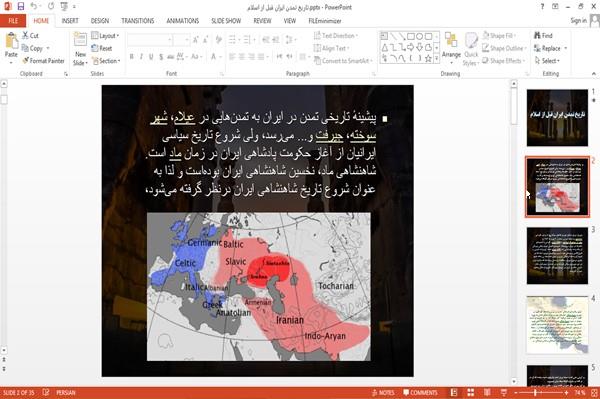Select slide 1 thumbnail

[557, 118]
